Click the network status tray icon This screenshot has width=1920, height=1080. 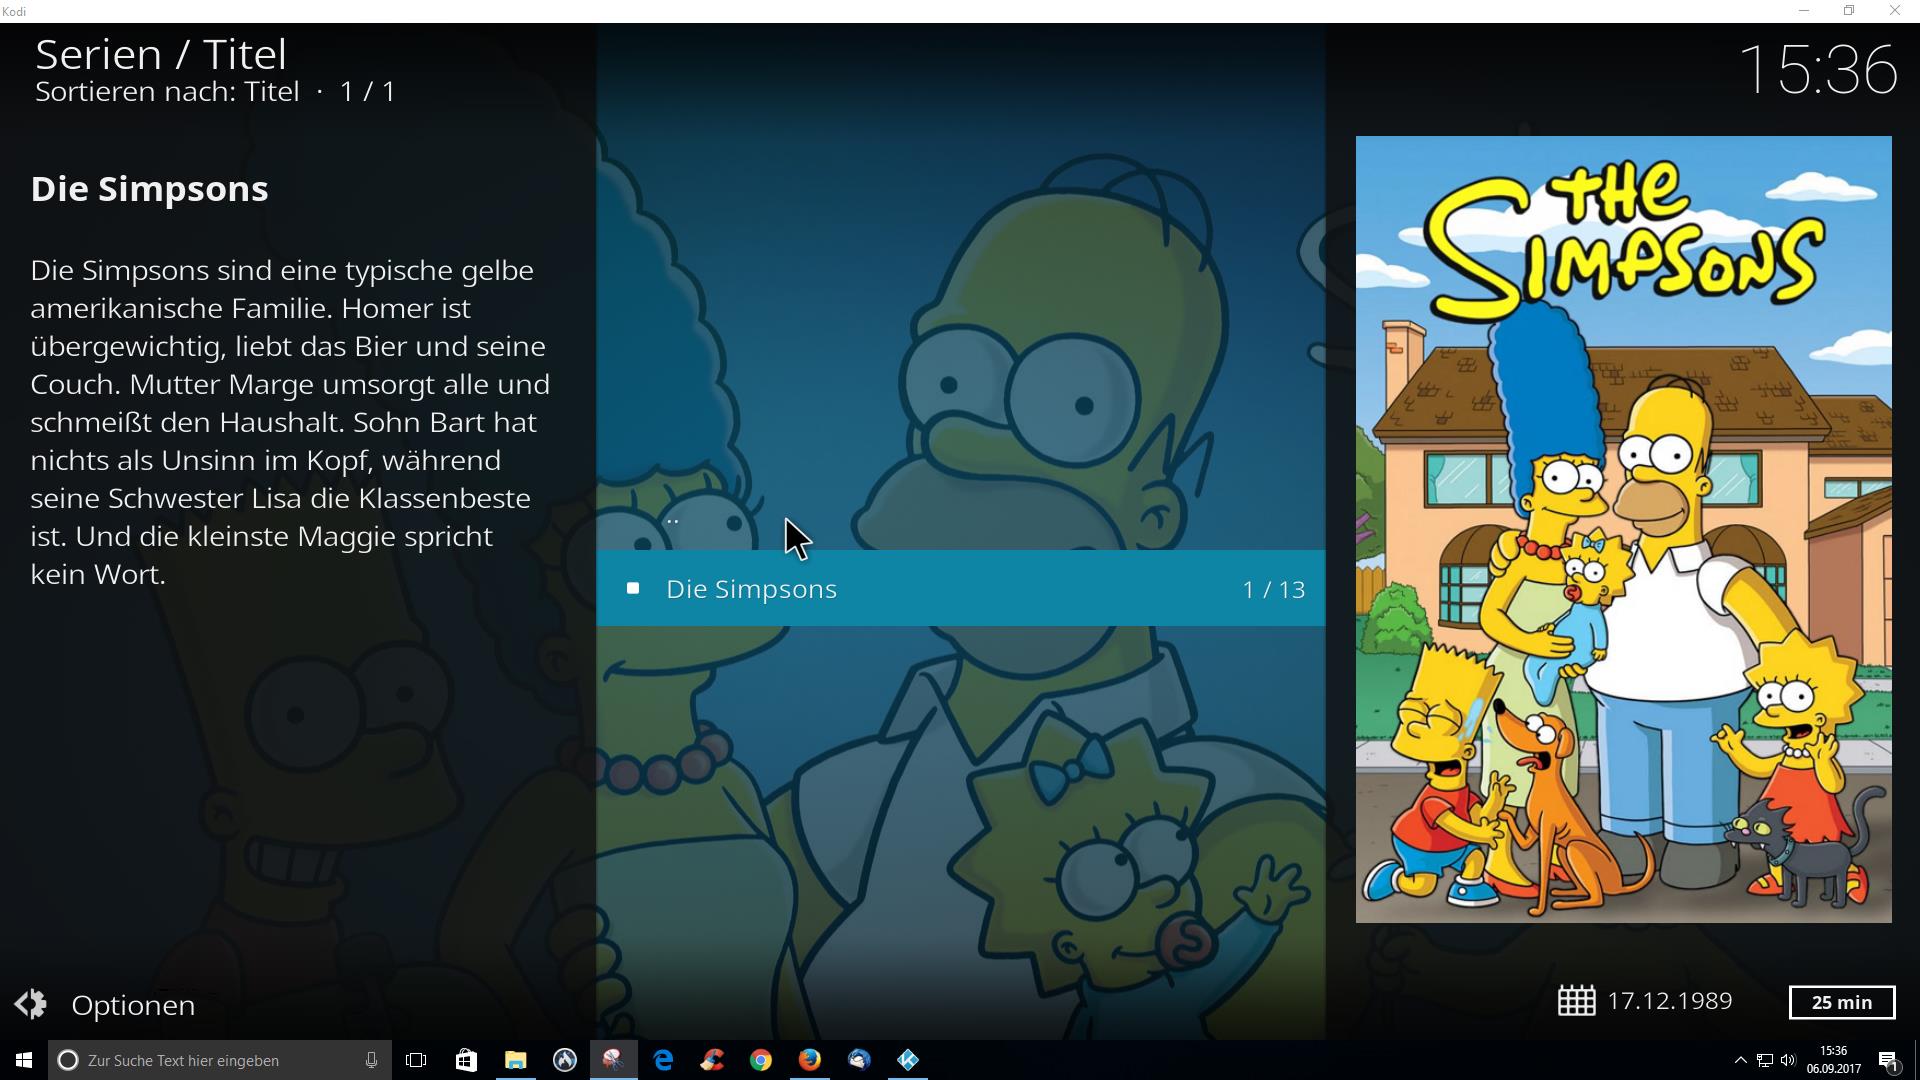(x=1765, y=1060)
